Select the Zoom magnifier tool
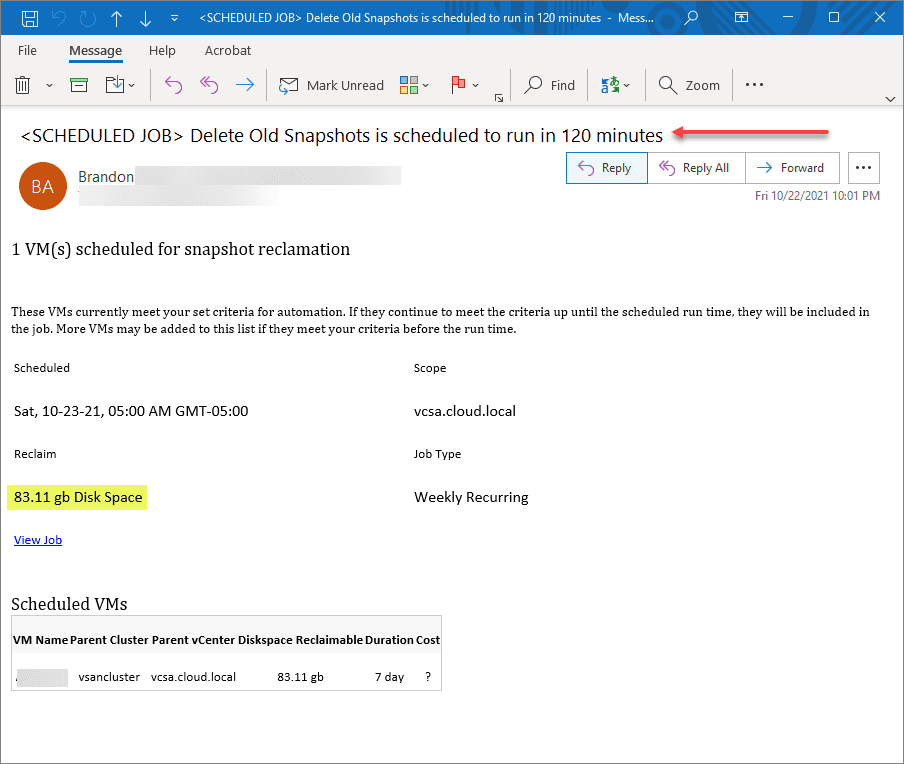Screen dimensions: 904x764 pyautogui.click(x=689, y=85)
